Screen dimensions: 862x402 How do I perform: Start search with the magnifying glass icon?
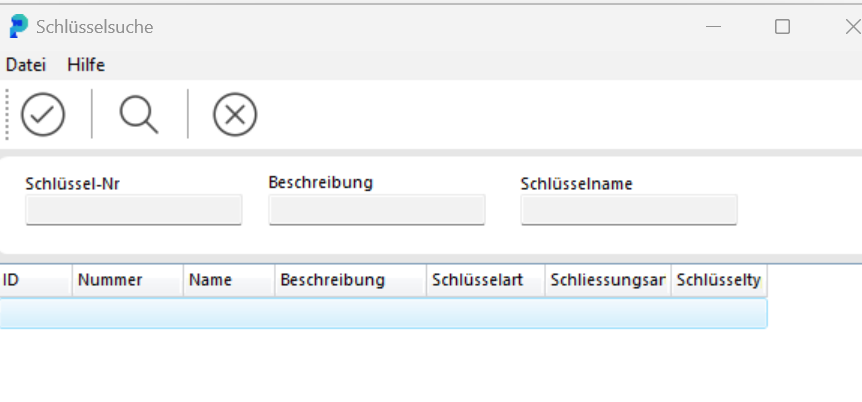click(139, 114)
